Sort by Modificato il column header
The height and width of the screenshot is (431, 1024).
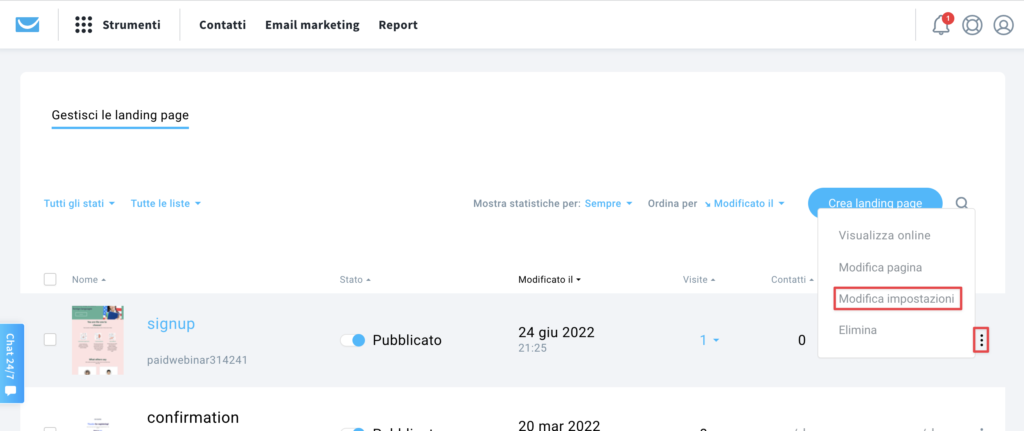pos(549,279)
